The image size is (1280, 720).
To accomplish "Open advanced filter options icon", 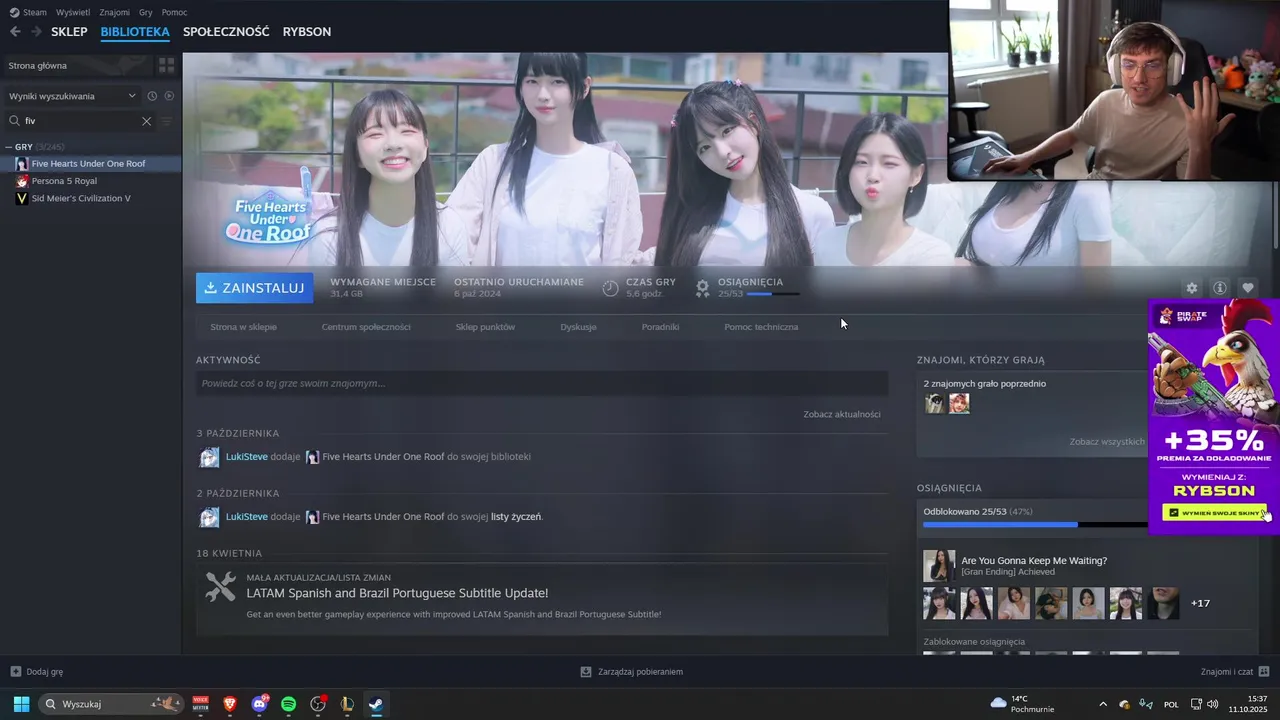I will [x=167, y=121].
